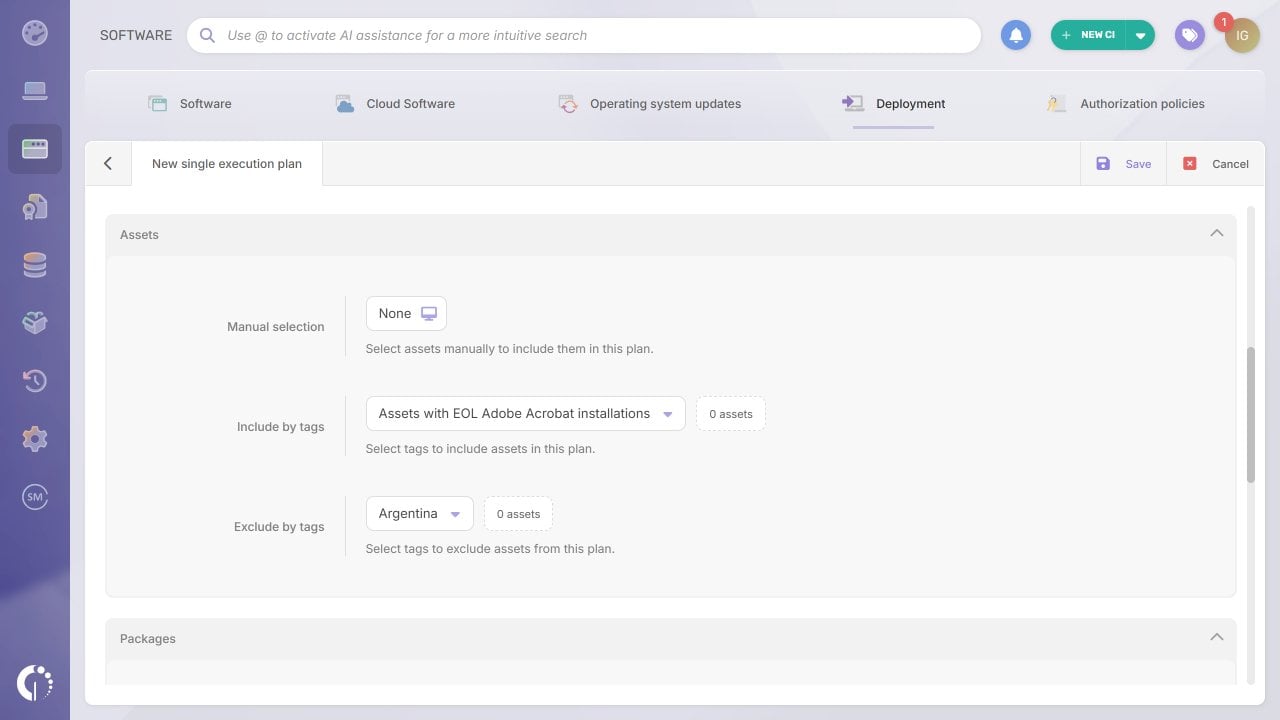Select the devices laptop icon in sidebar

pyautogui.click(x=35, y=90)
